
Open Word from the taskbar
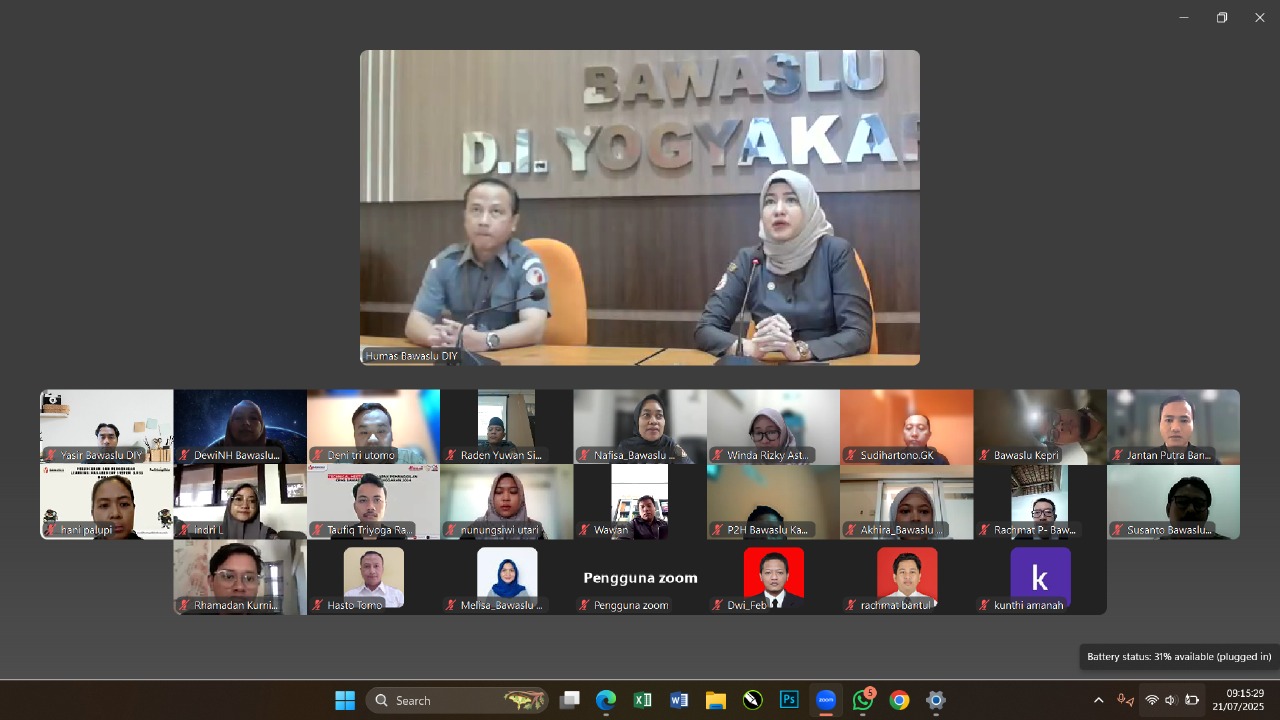(679, 700)
